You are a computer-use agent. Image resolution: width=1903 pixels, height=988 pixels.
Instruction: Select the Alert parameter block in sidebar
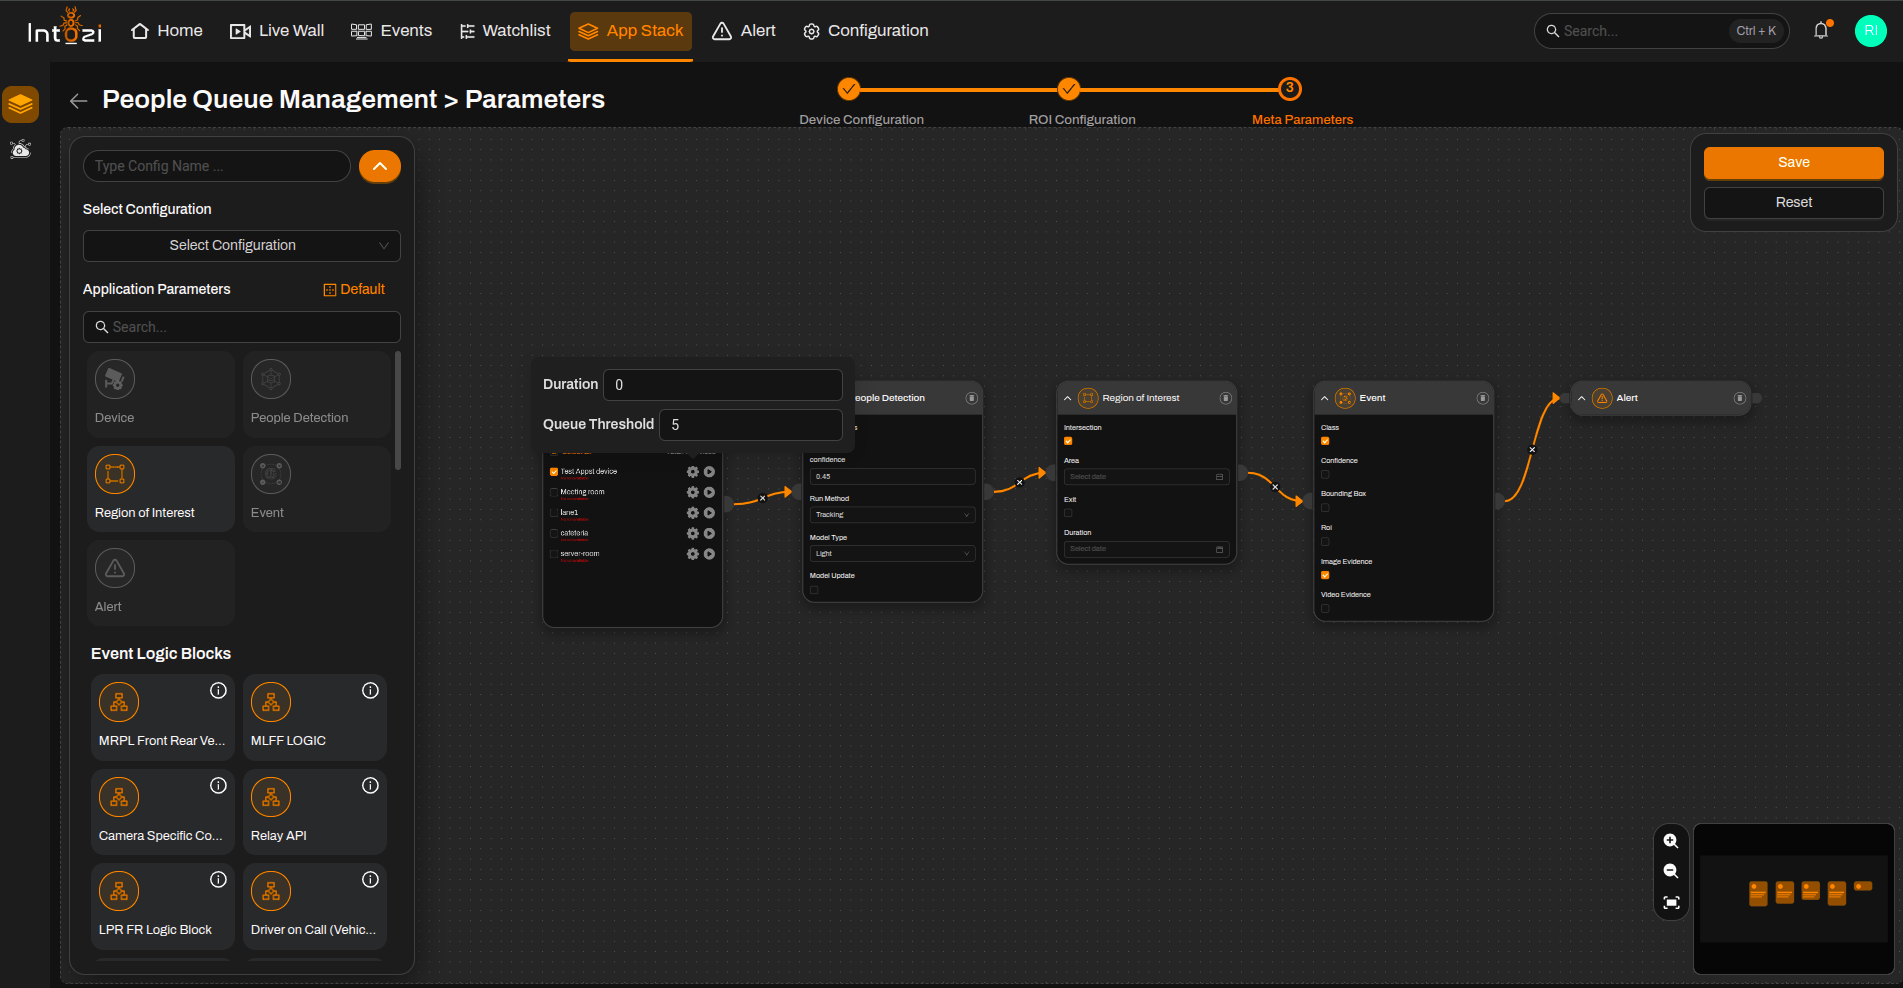(x=160, y=582)
